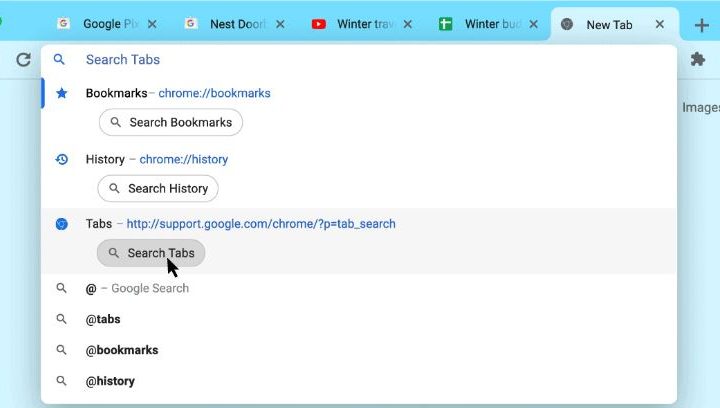Viewport: 720px width, 408px height.
Task: Click the magnifier icon beside @tabs
Action: [61, 319]
